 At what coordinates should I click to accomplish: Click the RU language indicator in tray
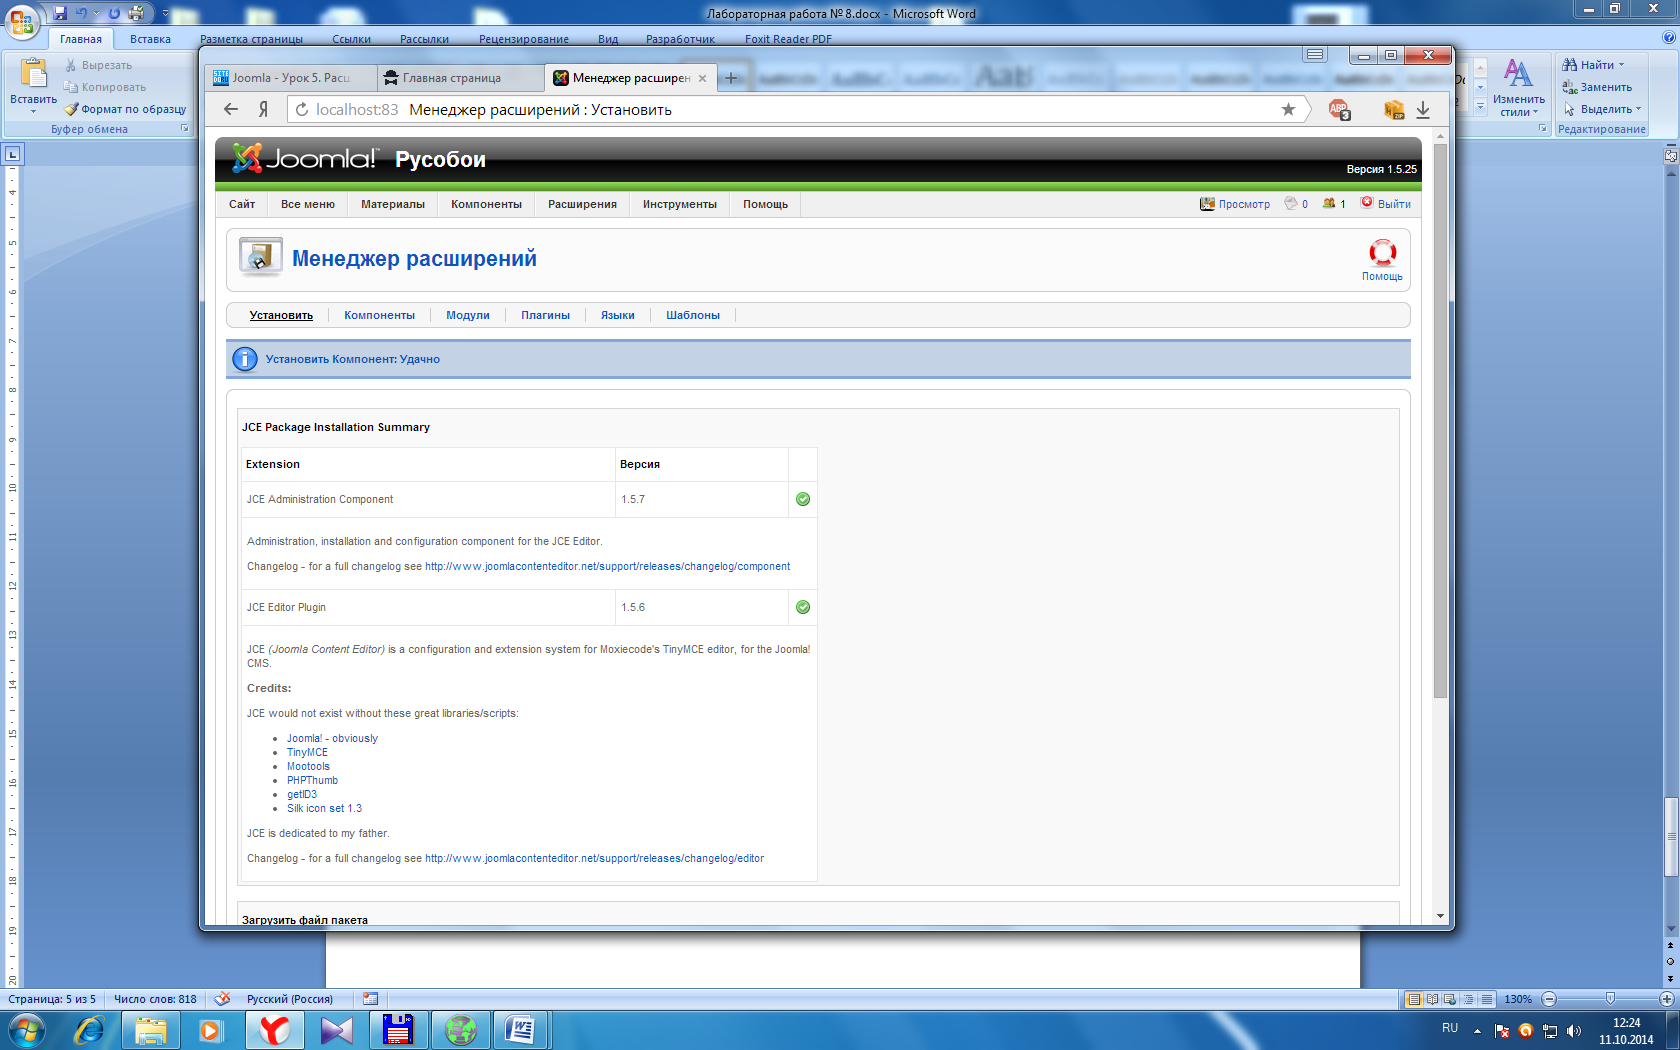(1450, 1028)
